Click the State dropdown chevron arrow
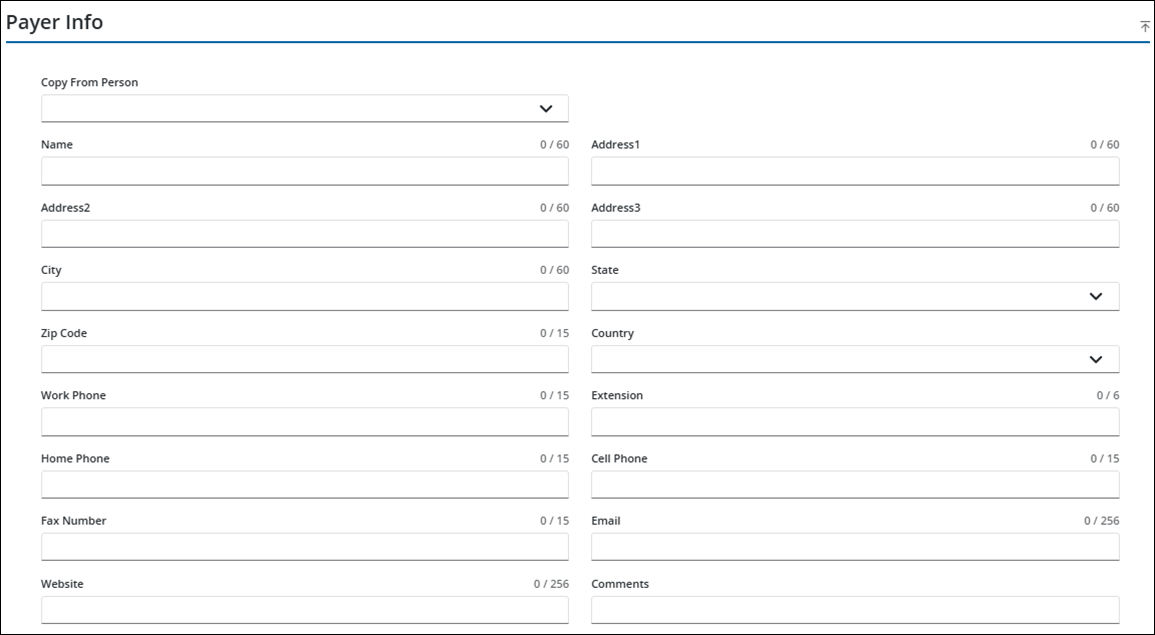The image size is (1155, 635). click(1096, 296)
